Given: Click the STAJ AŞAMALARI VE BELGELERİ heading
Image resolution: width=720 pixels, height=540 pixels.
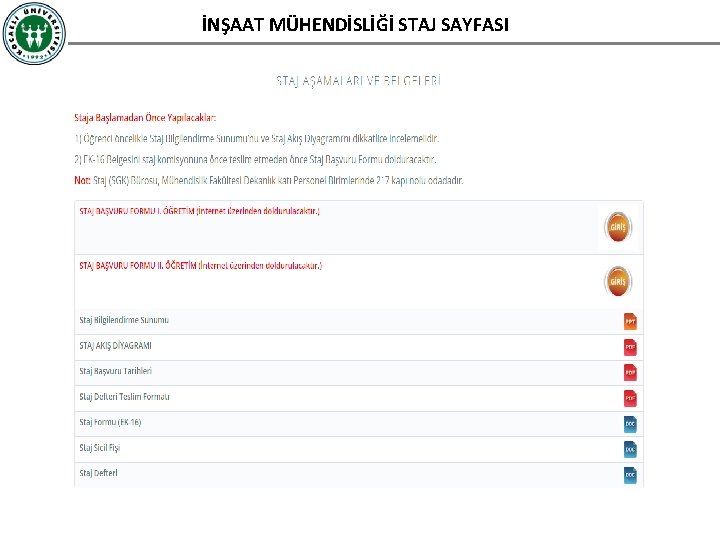Looking at the screenshot, I should (x=359, y=81).
